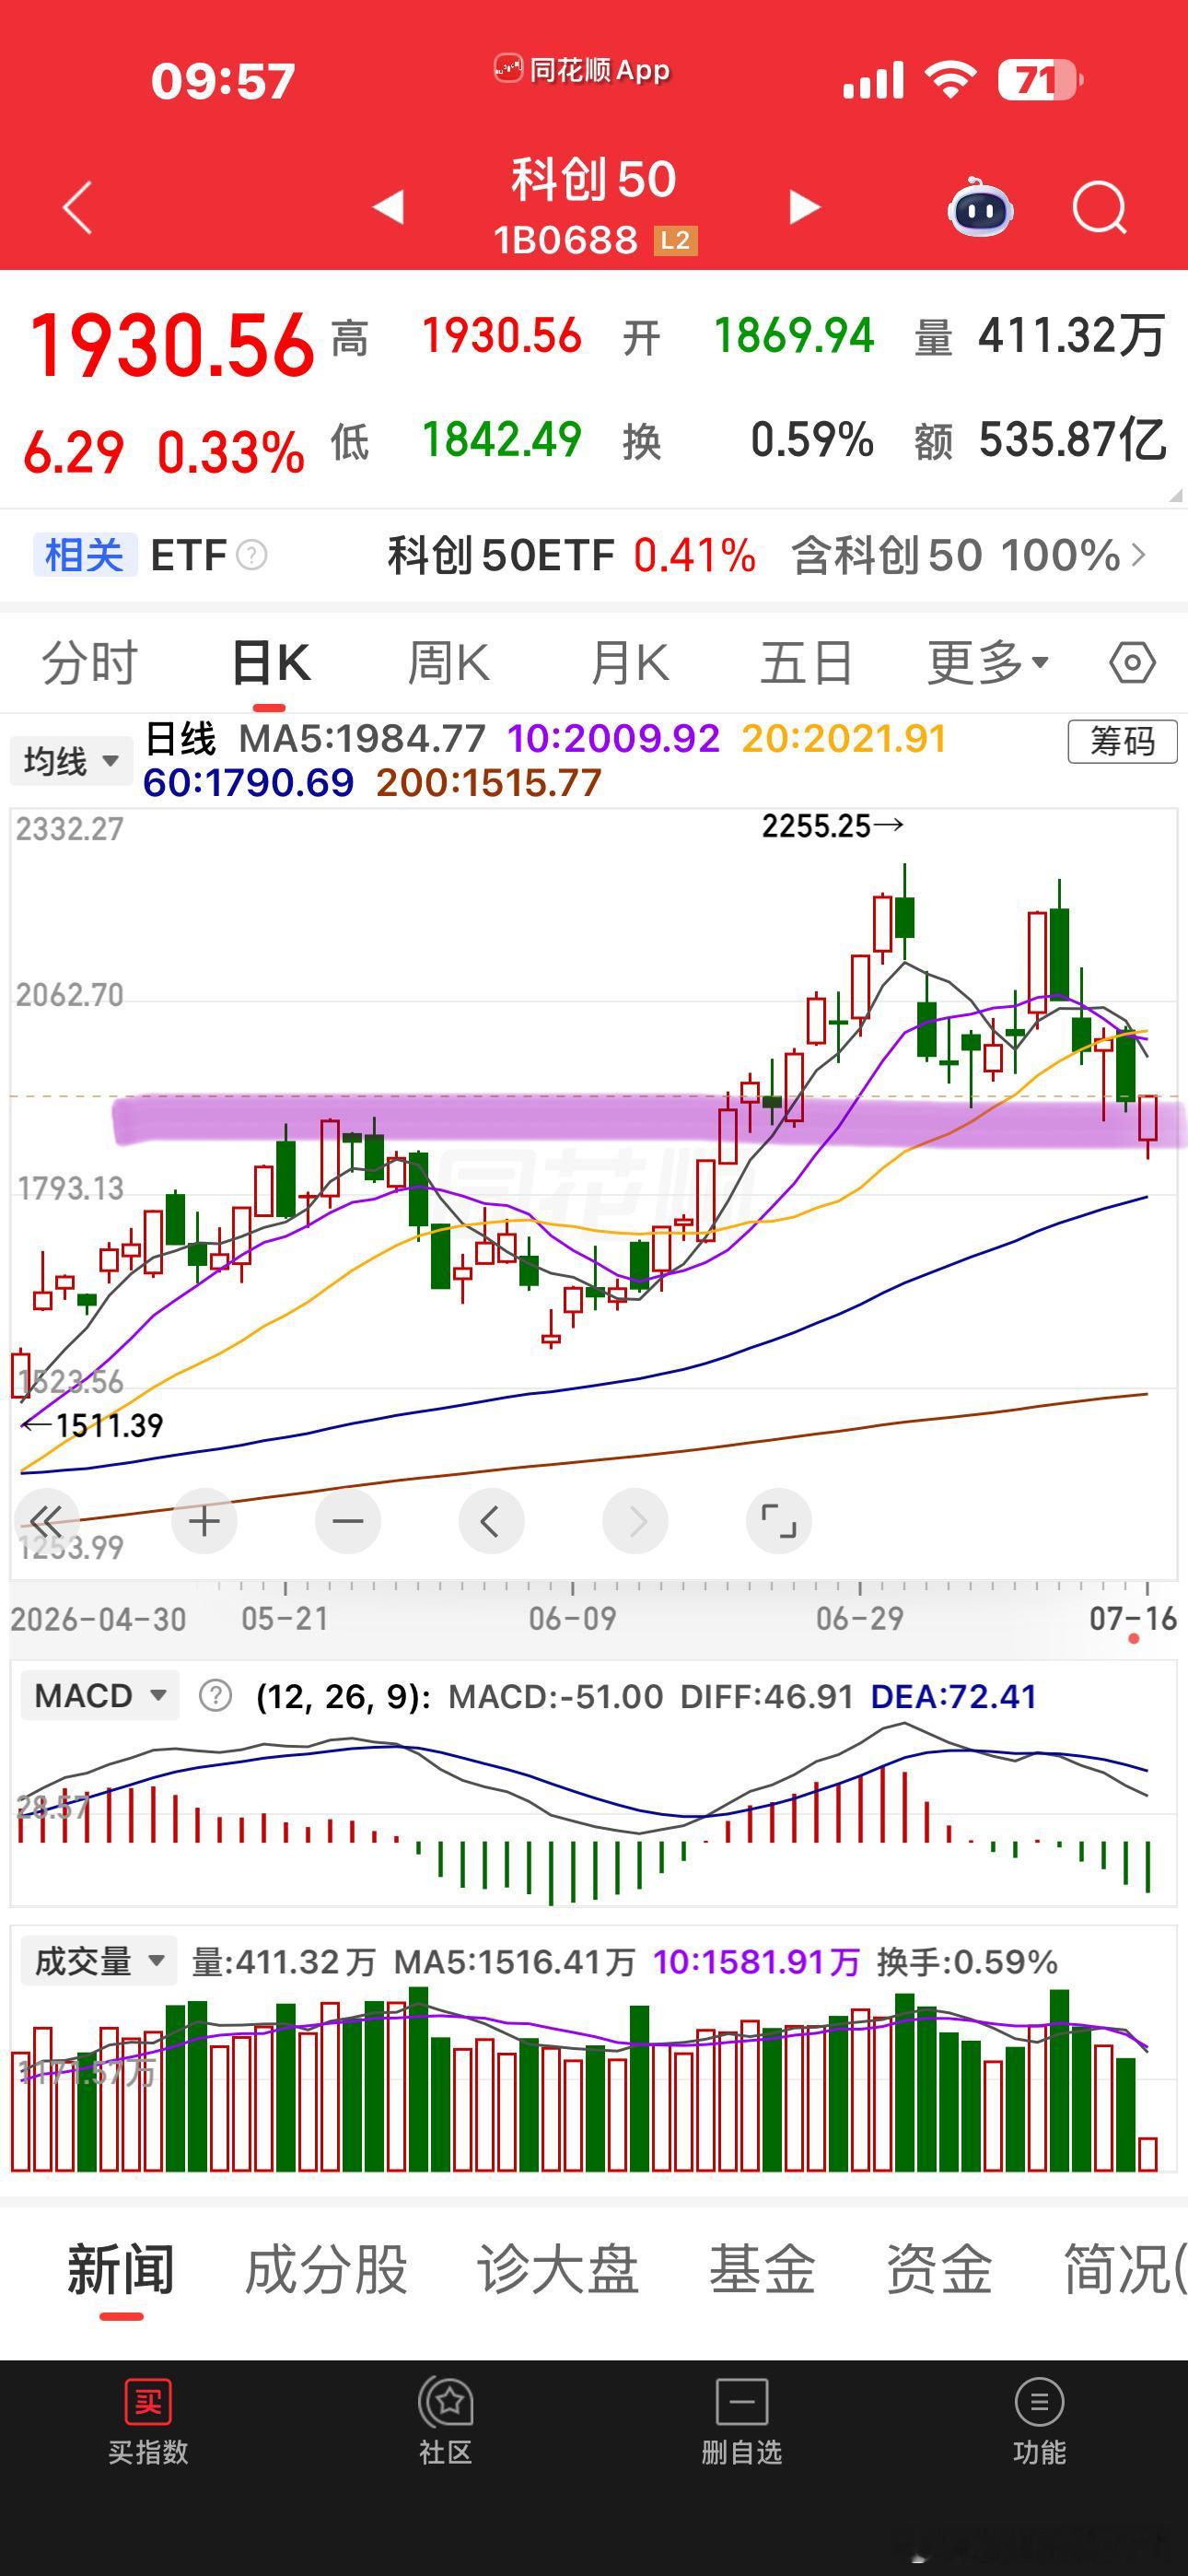Switch to previous index with left triangle
The image size is (1188, 2576).
click(388, 207)
